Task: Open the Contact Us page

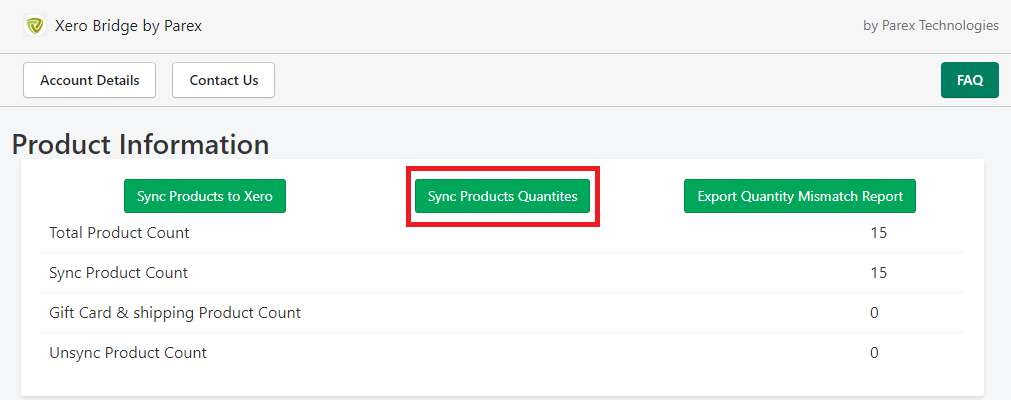Action: (224, 80)
